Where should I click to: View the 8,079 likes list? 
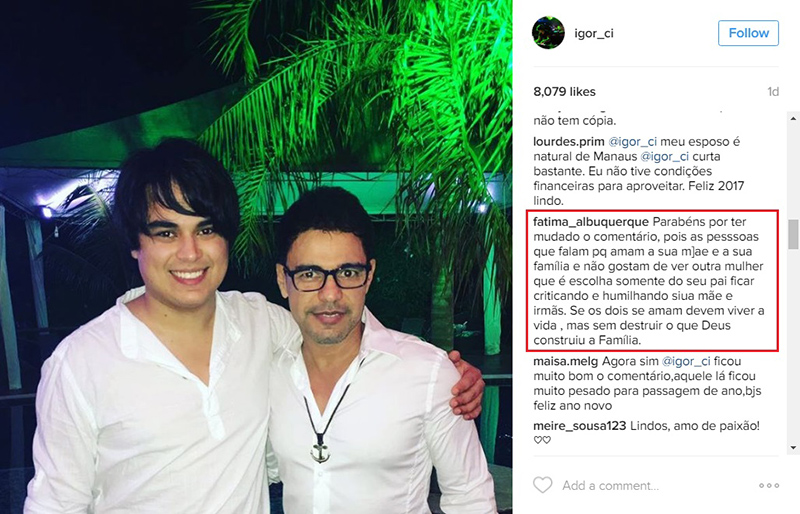click(564, 92)
